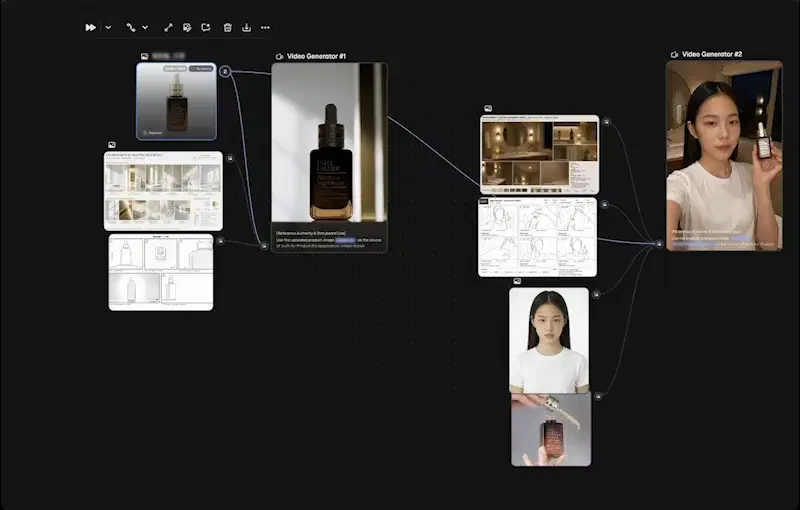This screenshot has width=800, height=510.
Task: Click the connection line style icon
Action: 131,28
